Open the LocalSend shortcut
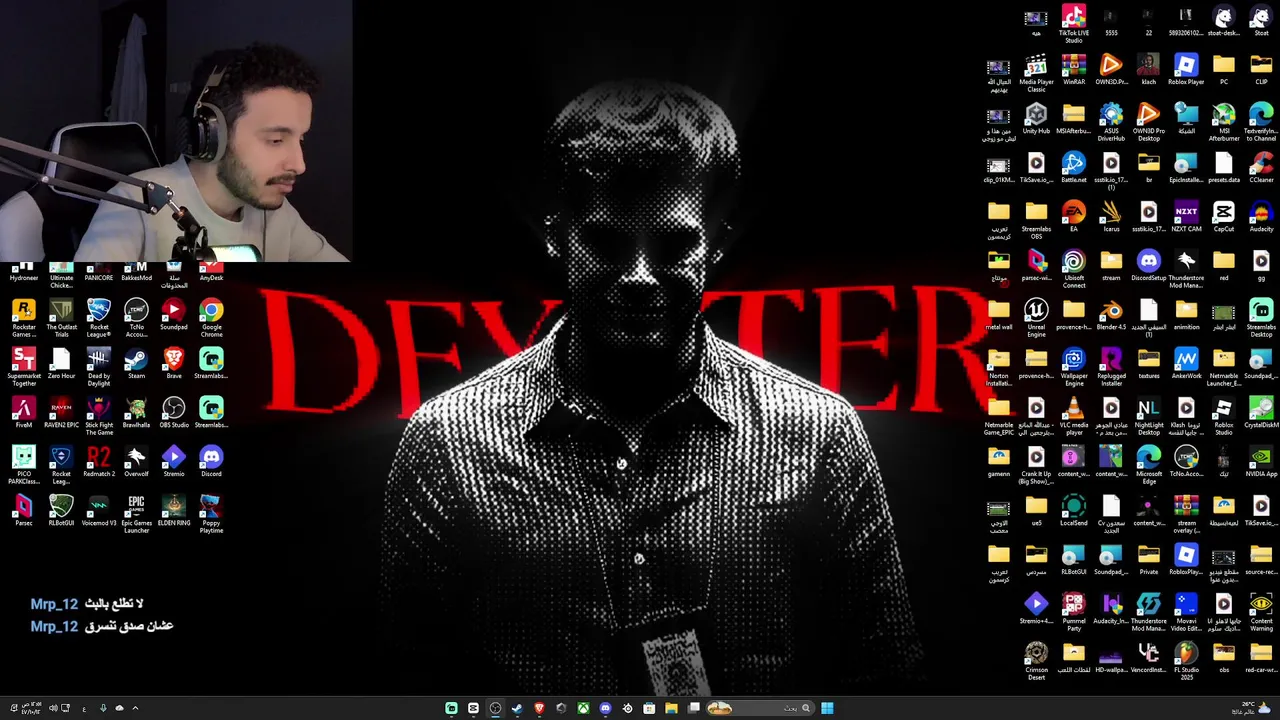 (x=1074, y=510)
